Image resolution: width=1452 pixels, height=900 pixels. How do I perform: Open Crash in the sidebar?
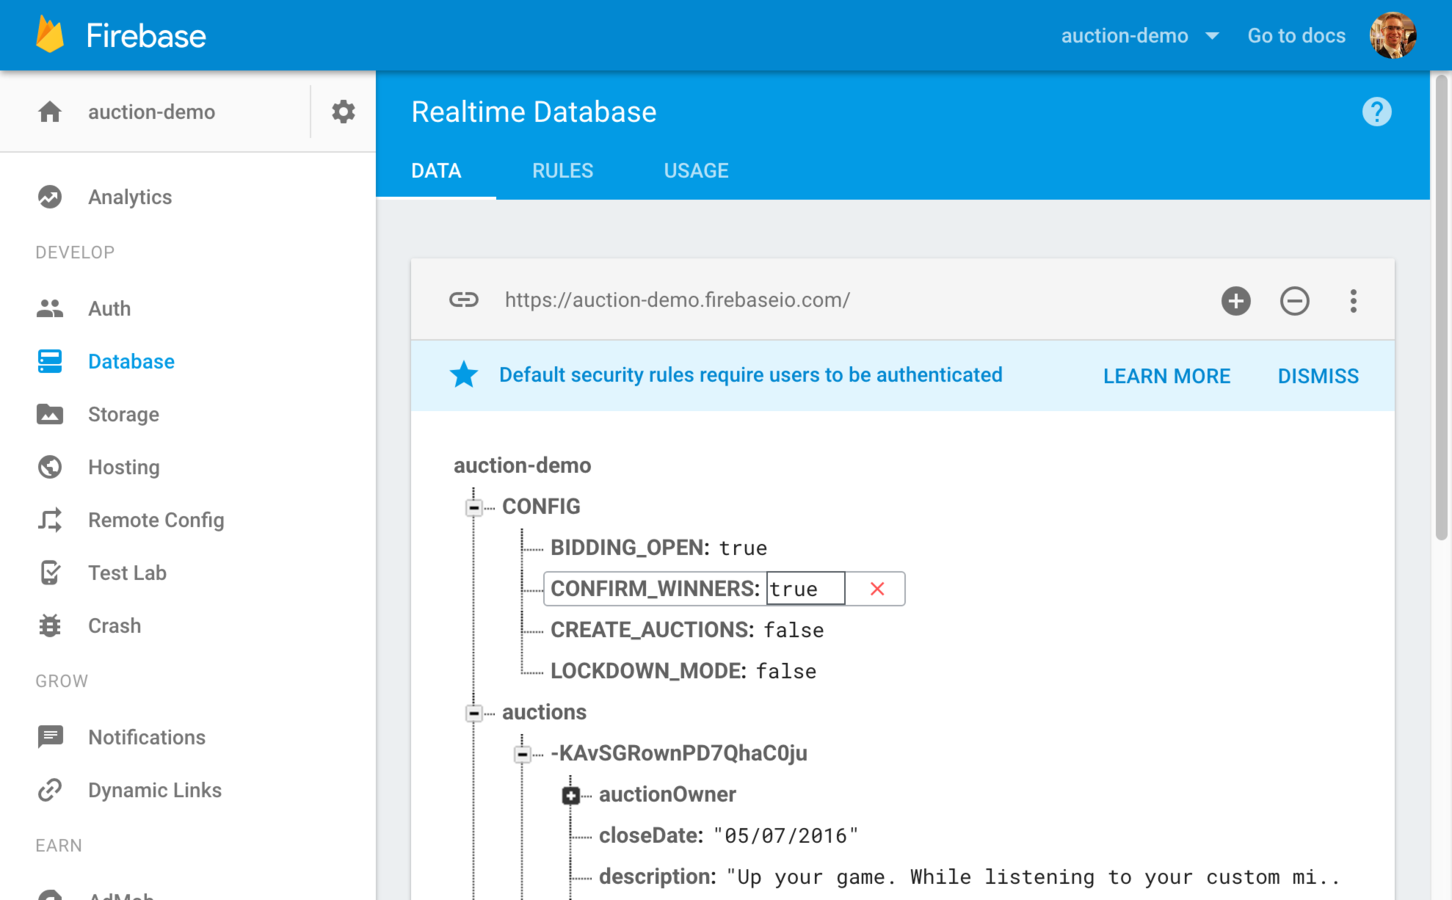click(x=114, y=626)
